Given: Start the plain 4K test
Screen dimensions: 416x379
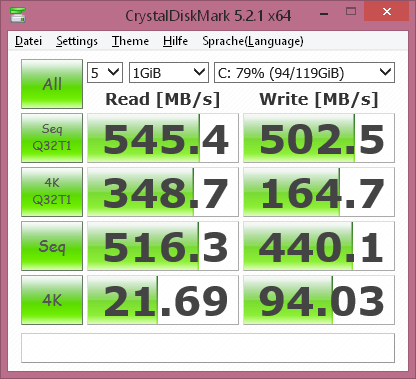Looking at the screenshot, I should coord(52,300).
